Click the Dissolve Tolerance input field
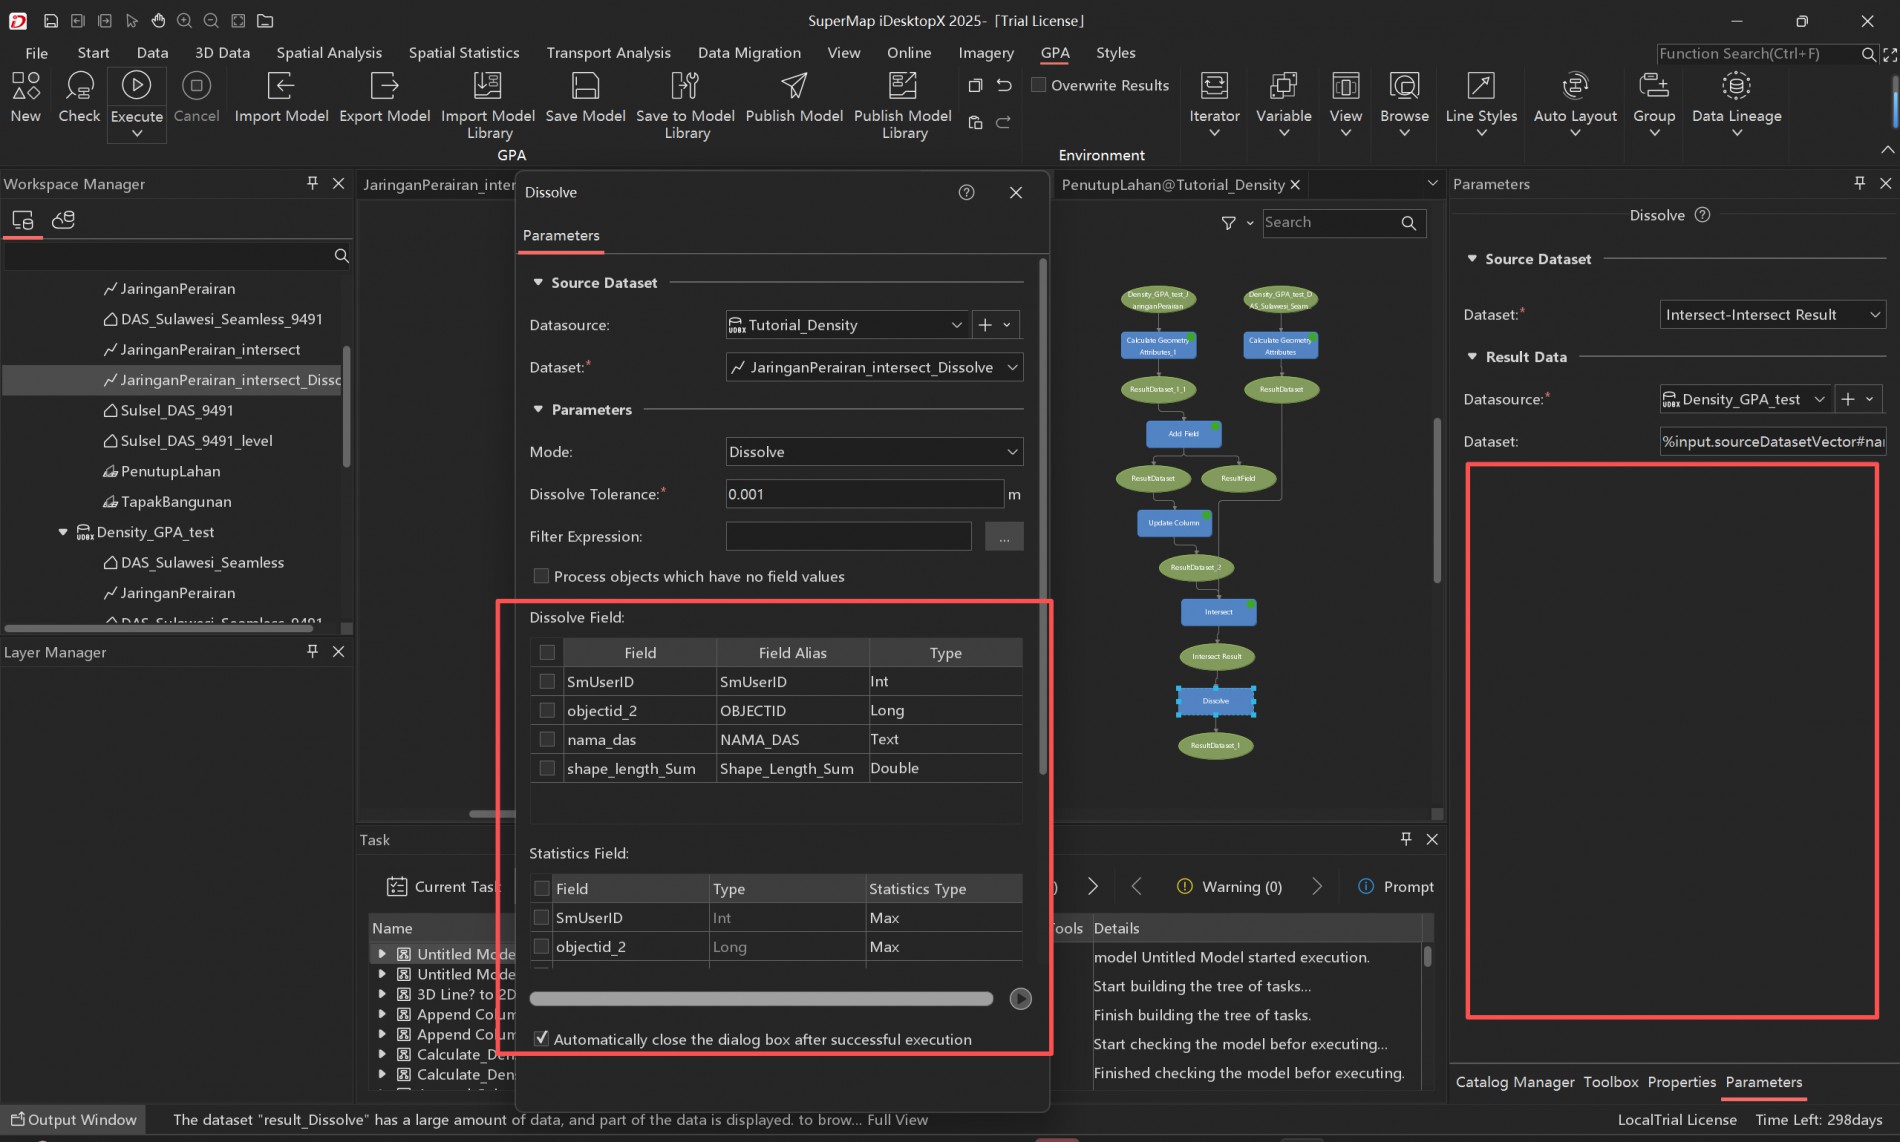This screenshot has height=1142, width=1900. click(864, 494)
